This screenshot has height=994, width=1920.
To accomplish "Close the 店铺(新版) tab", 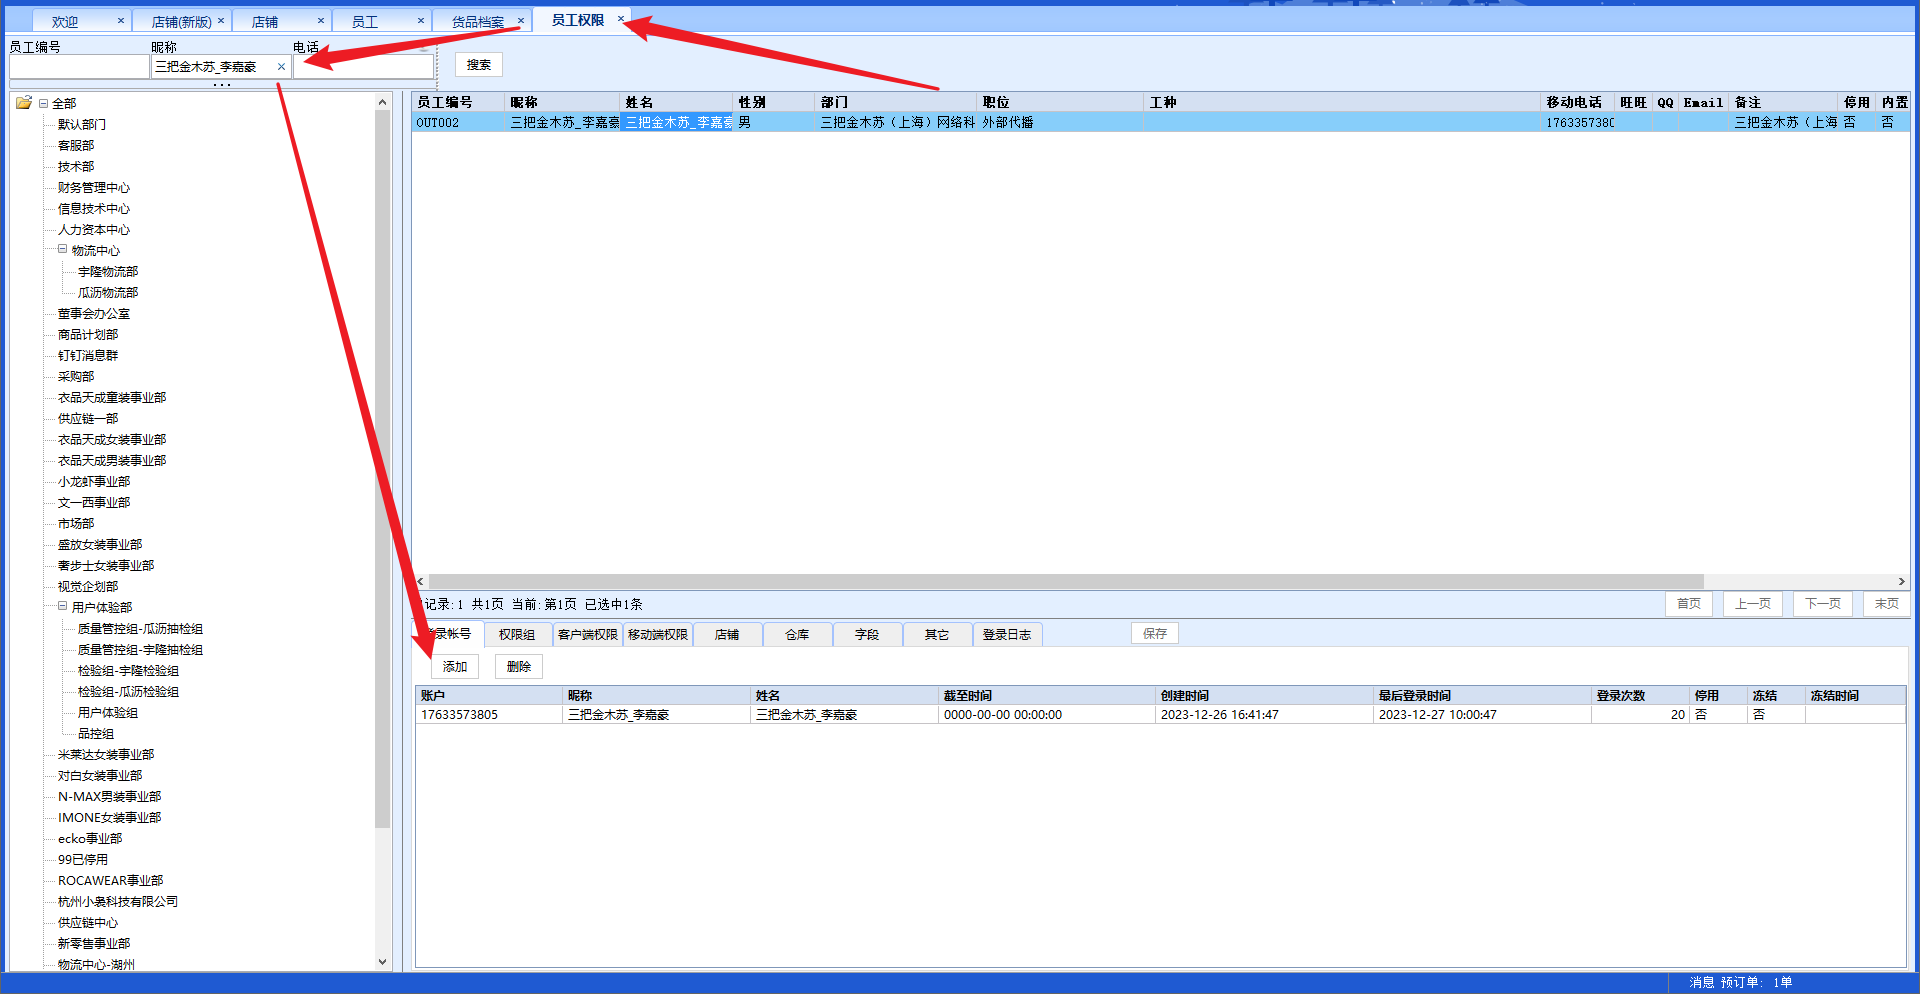I will click(x=221, y=20).
